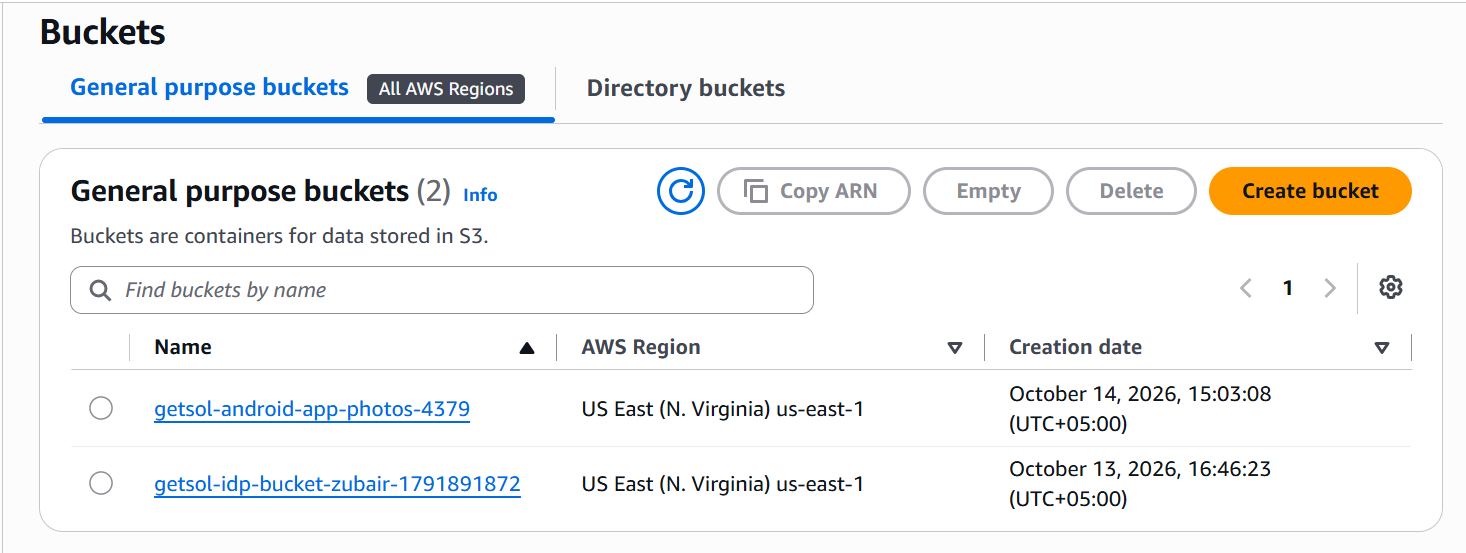Screen dimensions: 1466x553
Task: Sort by Name ascending arrow
Action: click(527, 348)
